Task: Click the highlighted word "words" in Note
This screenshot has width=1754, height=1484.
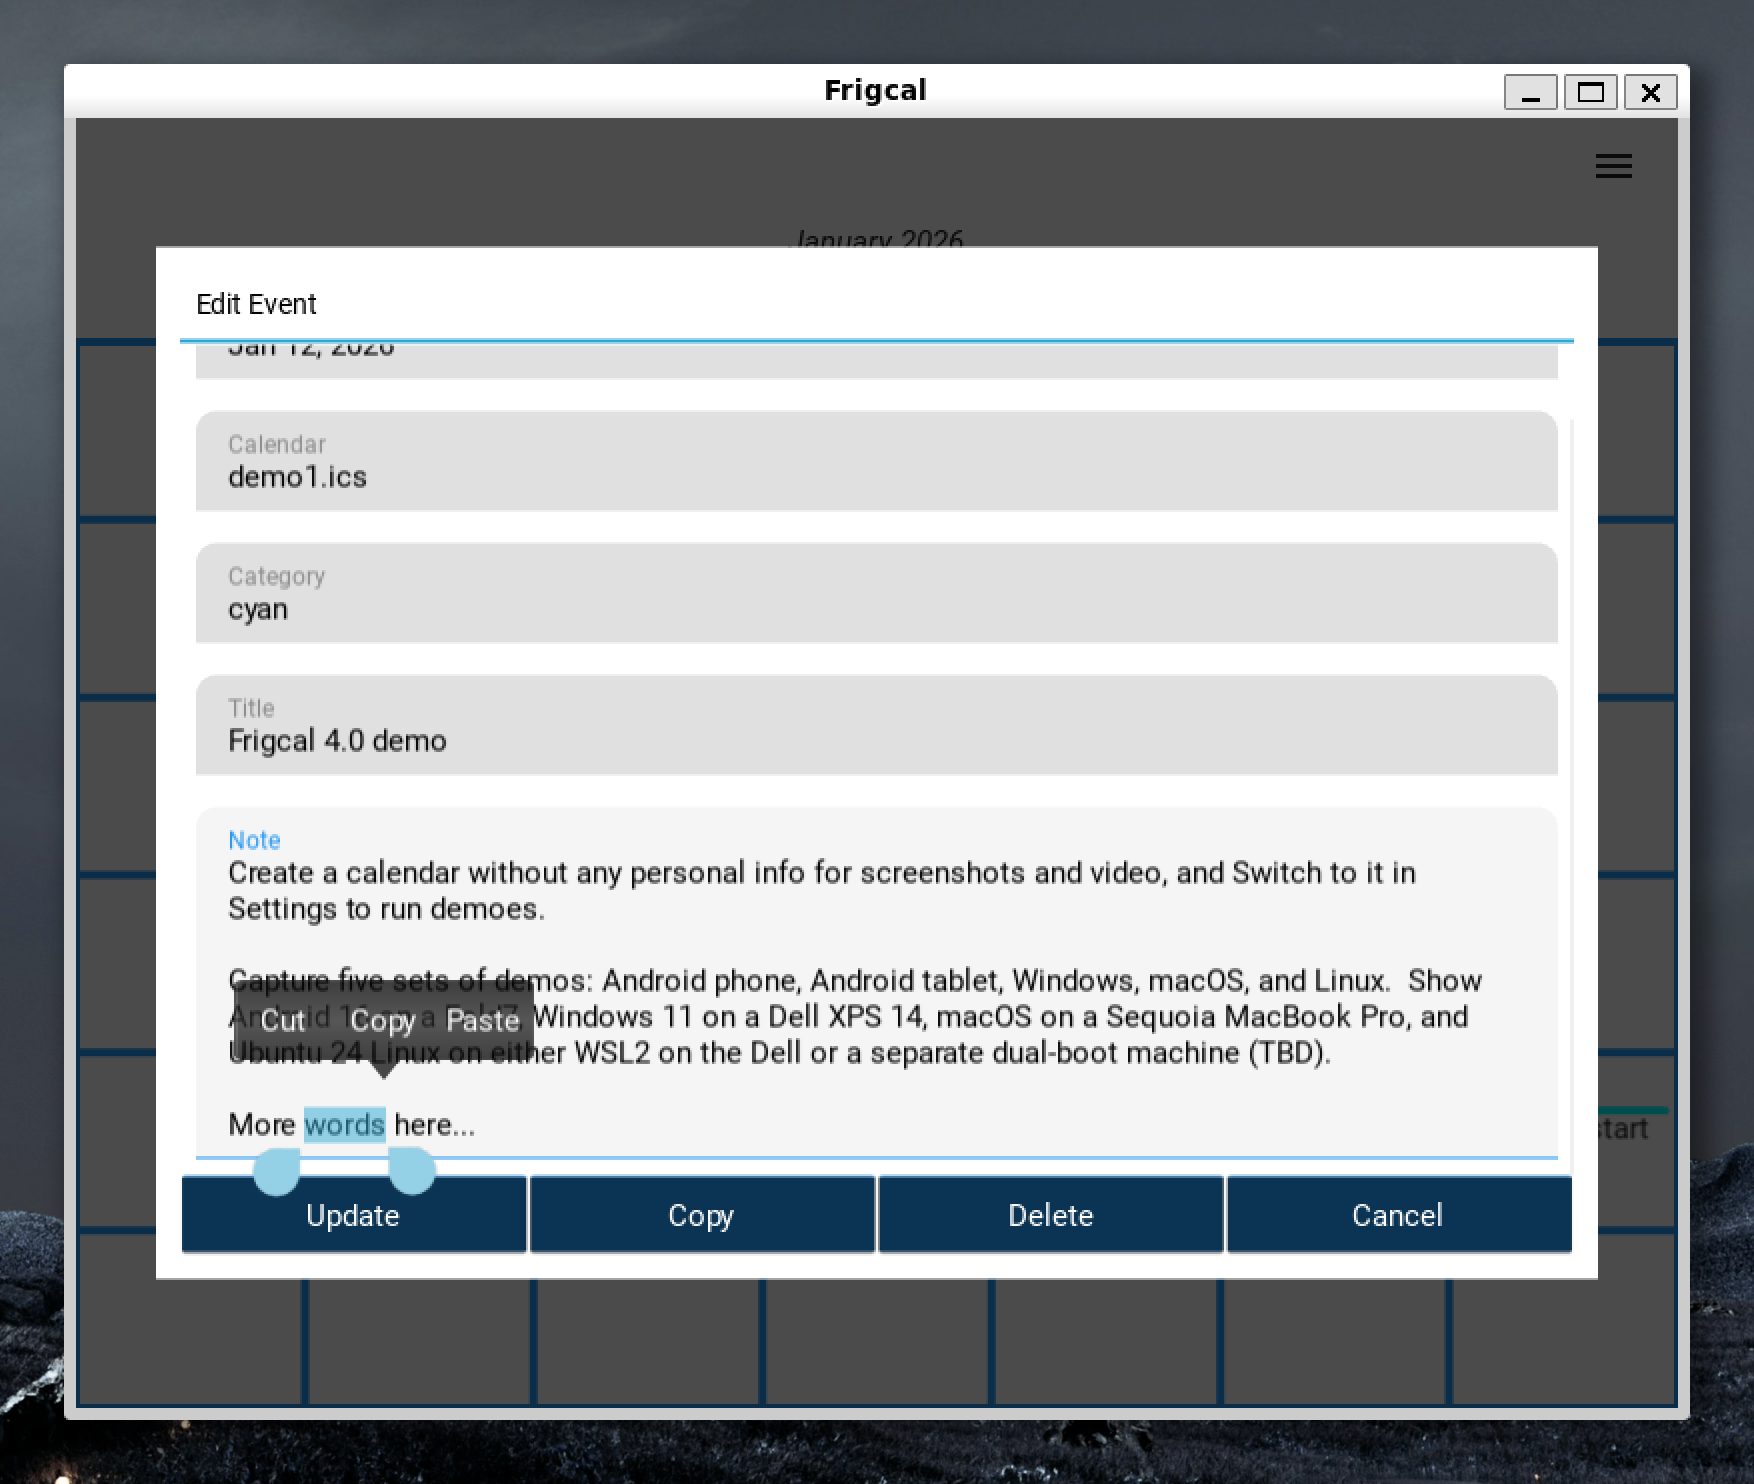Action: [x=344, y=1125]
